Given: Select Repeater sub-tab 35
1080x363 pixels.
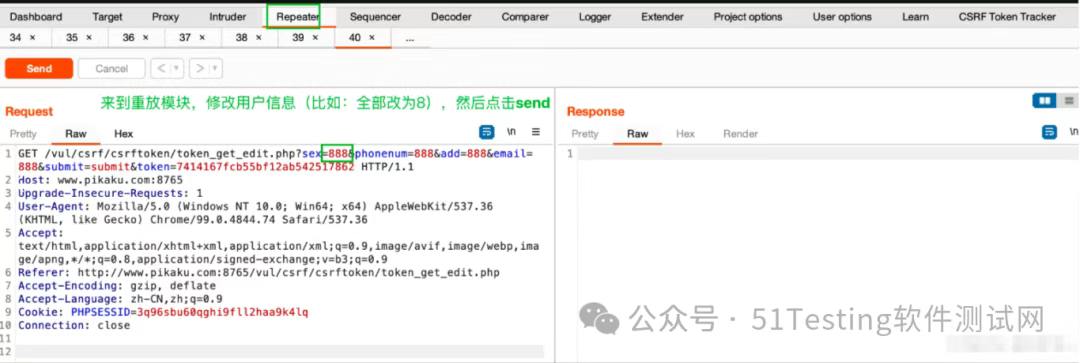Looking at the screenshot, I should click(72, 38).
